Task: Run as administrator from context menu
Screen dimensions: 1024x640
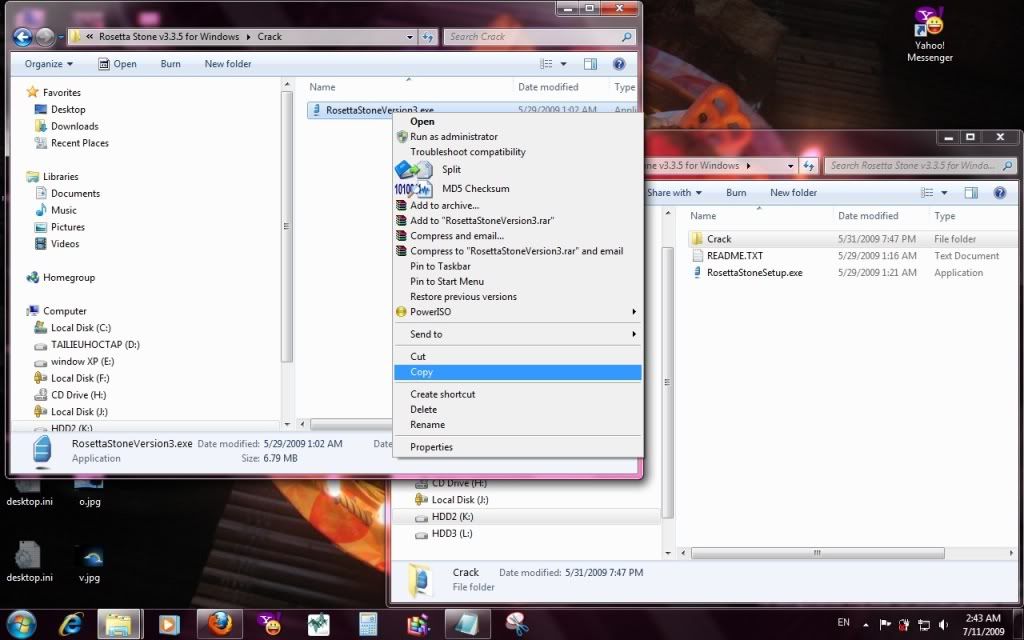Action: [x=519, y=136]
